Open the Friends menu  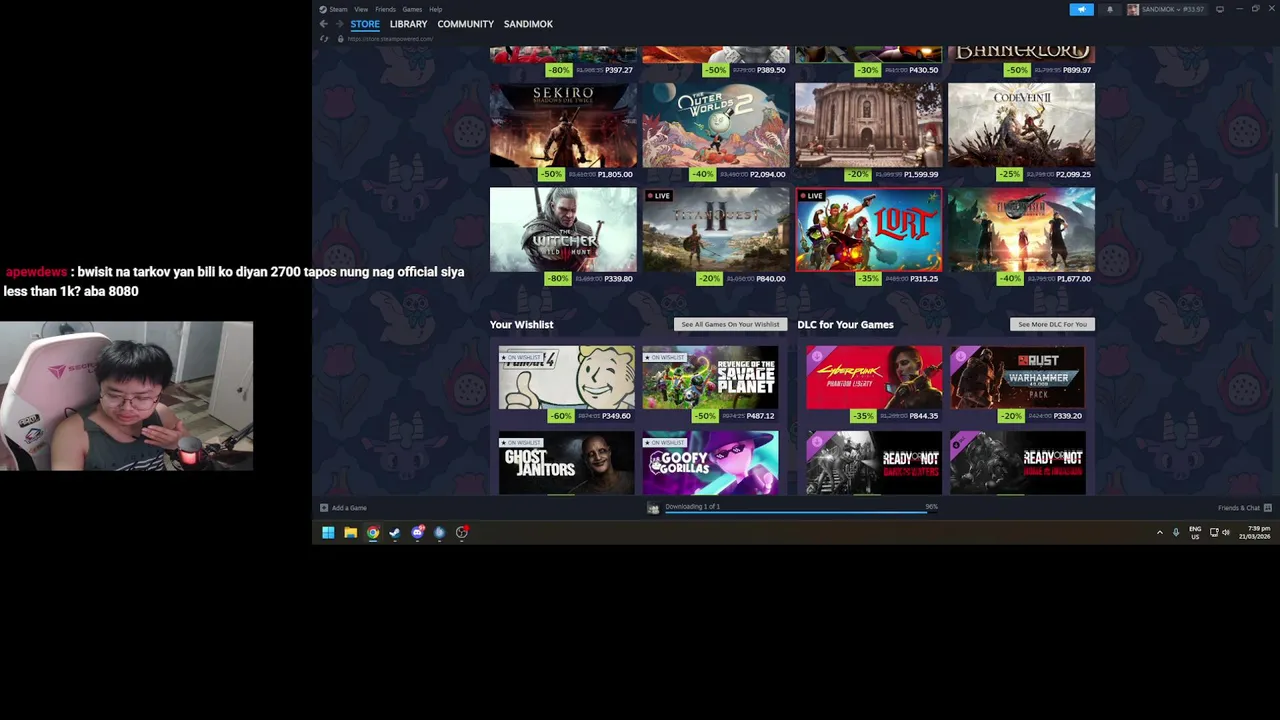[385, 9]
